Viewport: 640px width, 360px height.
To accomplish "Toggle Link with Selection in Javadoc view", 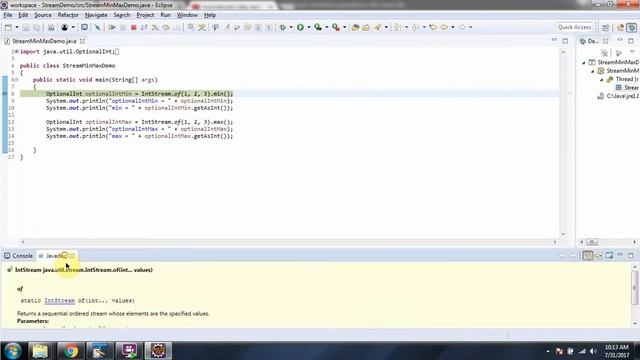I will [x=587, y=256].
